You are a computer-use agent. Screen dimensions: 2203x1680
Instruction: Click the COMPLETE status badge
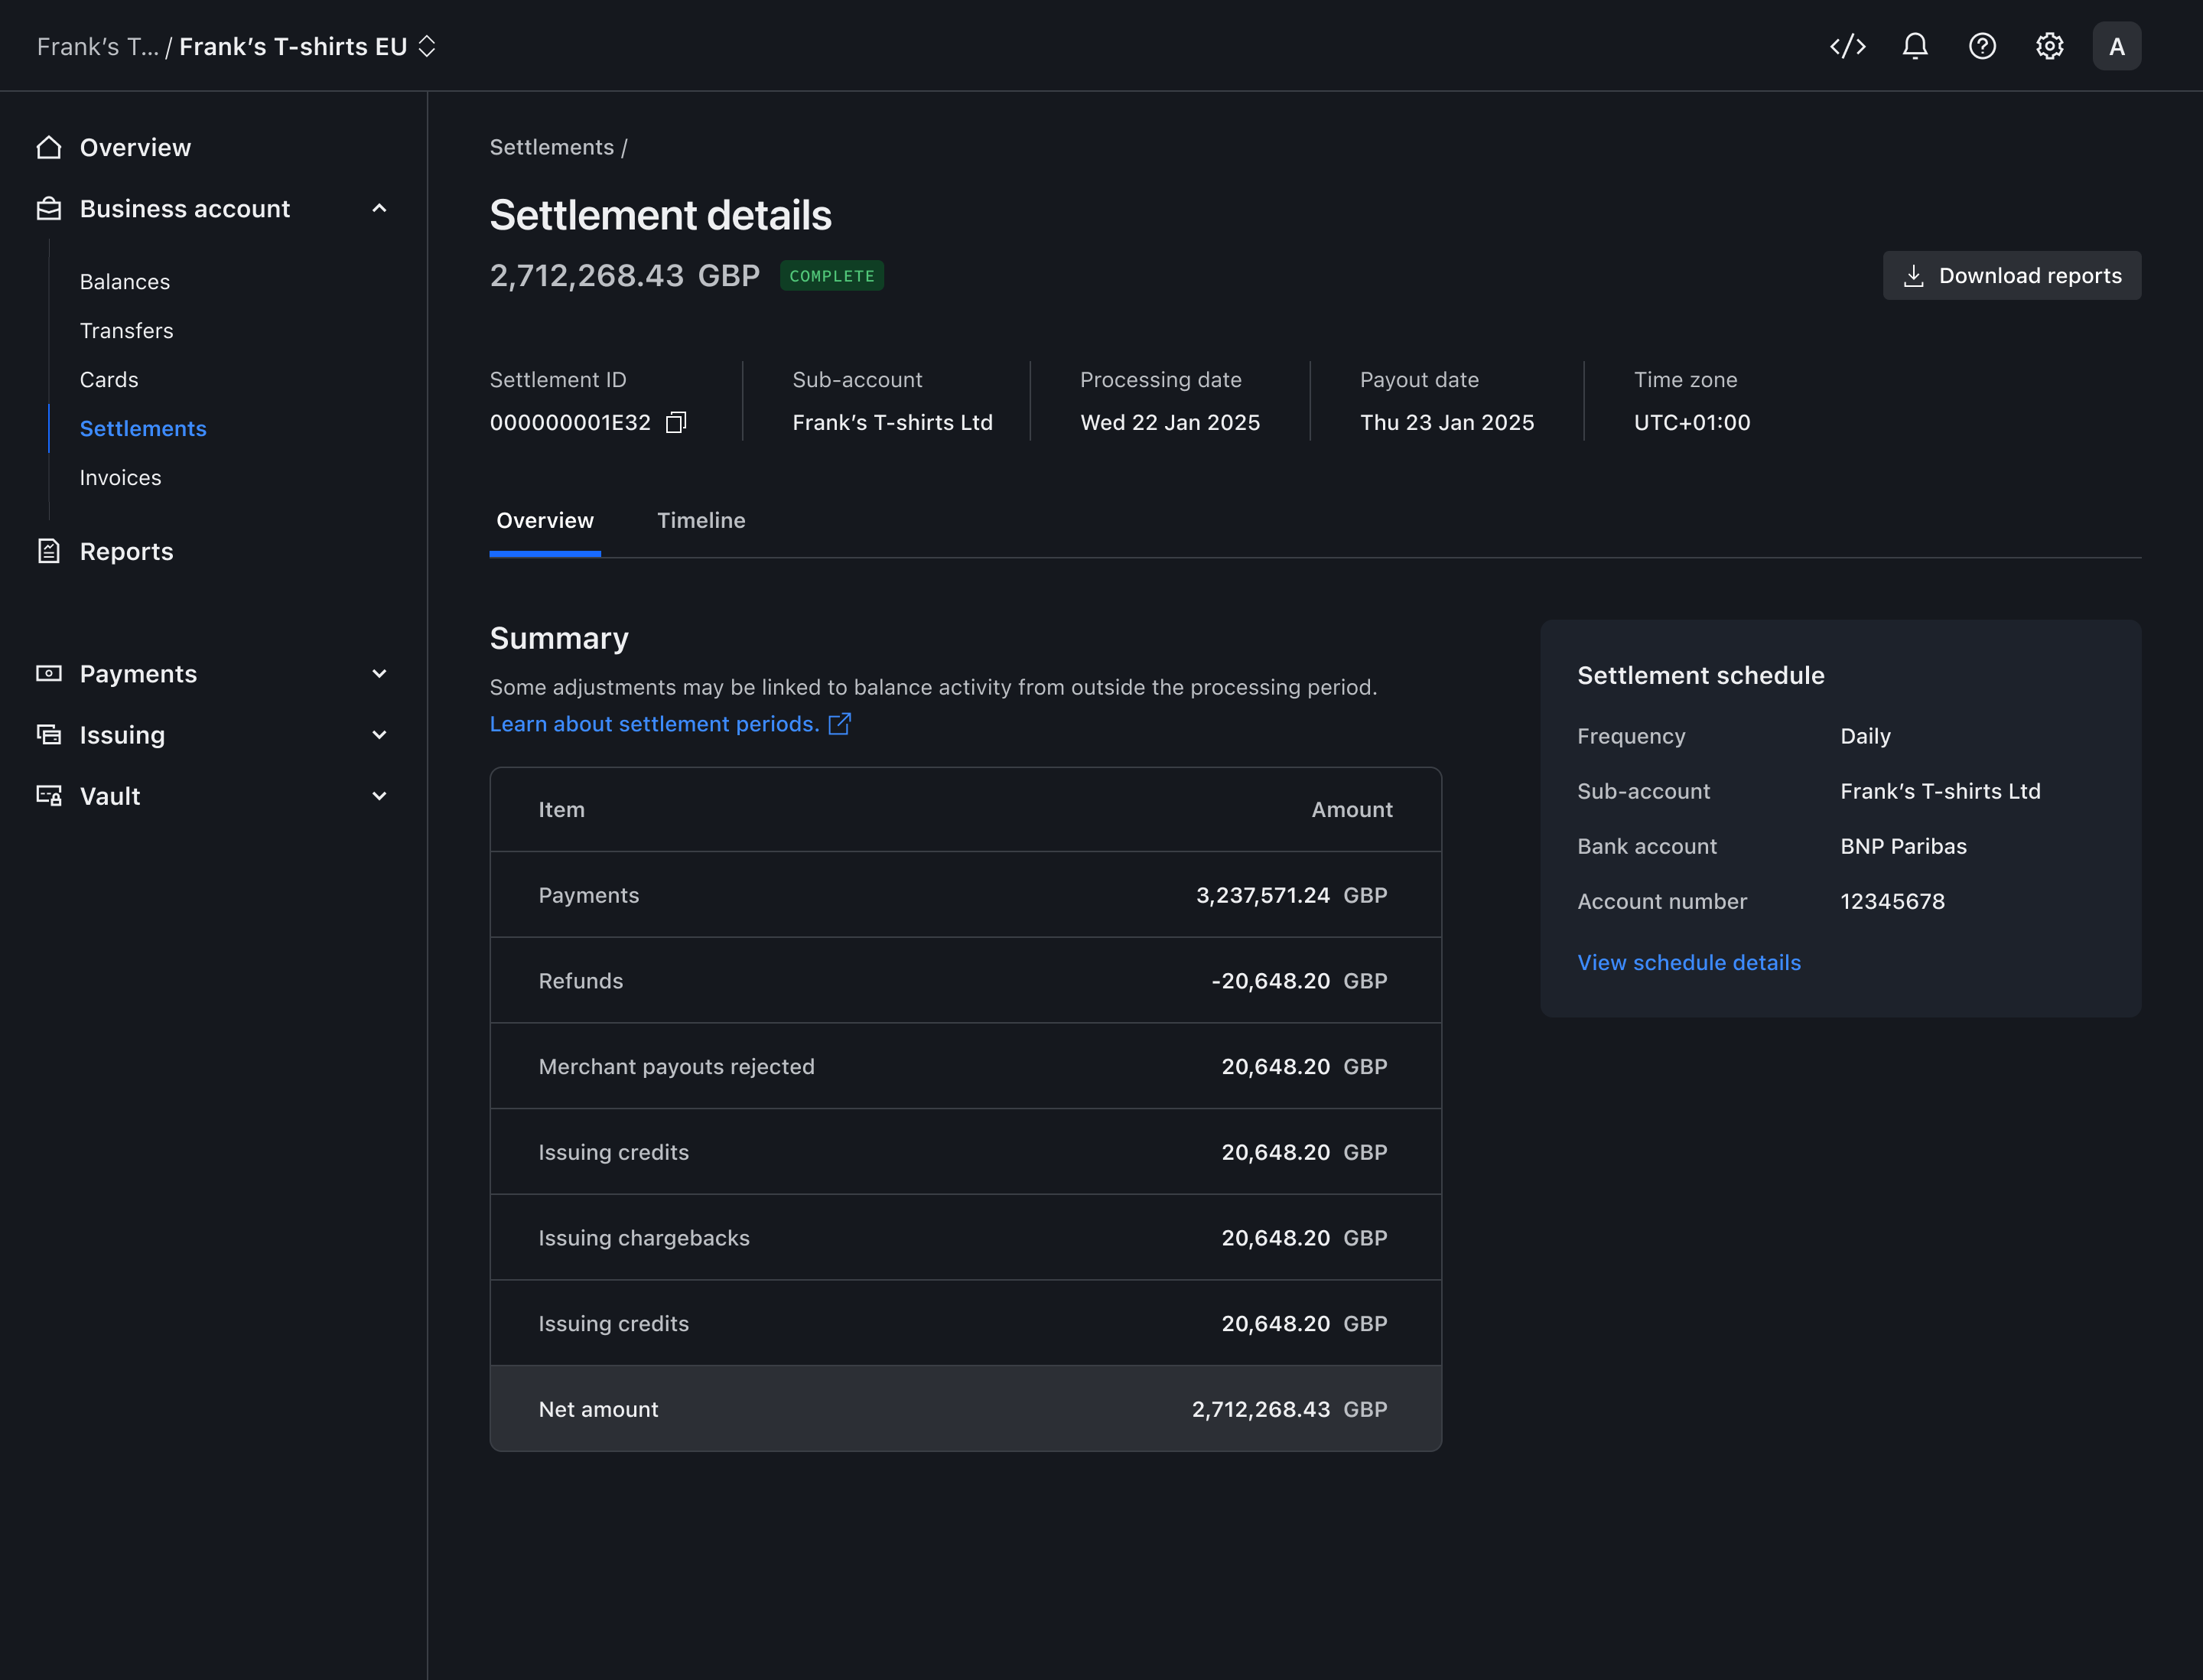tap(831, 275)
